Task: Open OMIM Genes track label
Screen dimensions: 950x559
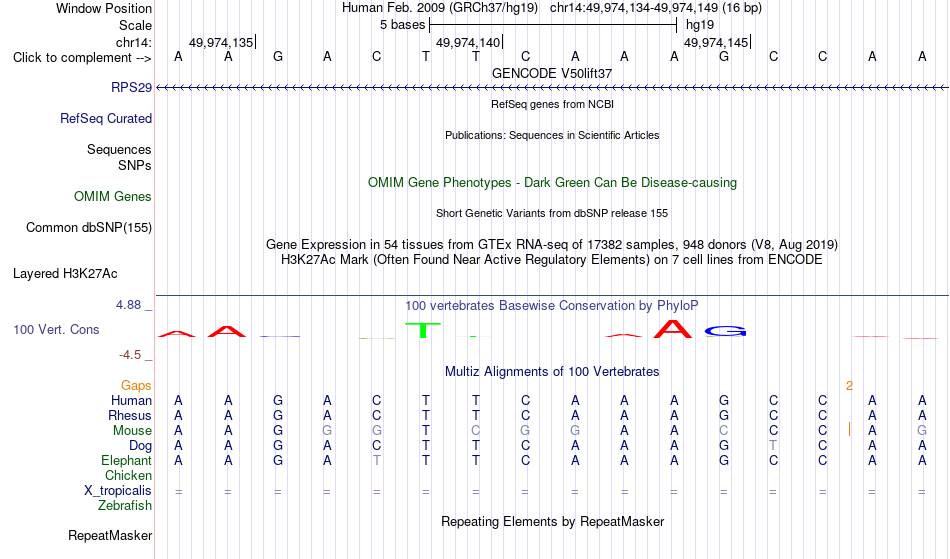Action: (112, 197)
